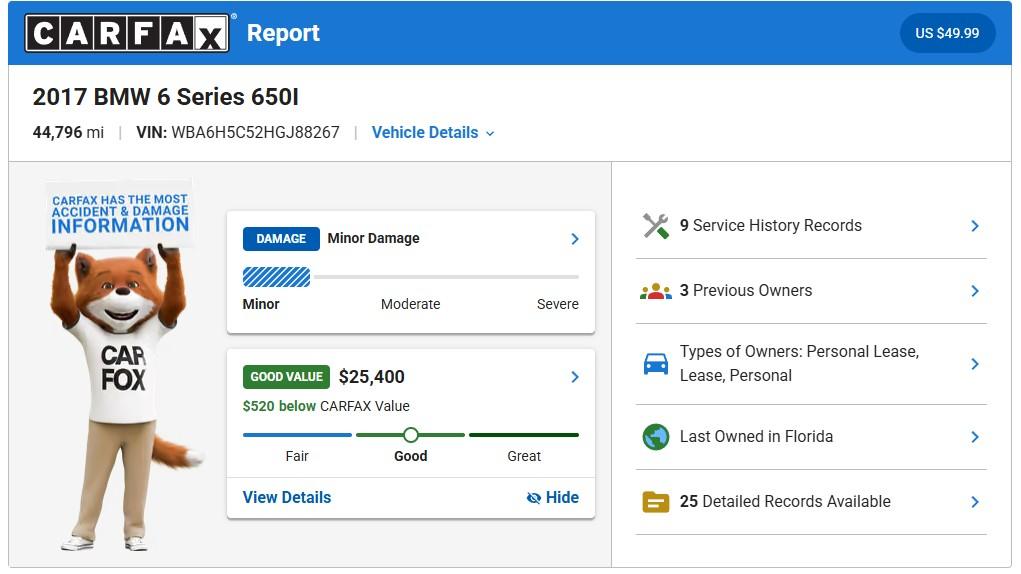Click the Car Fox mascot image

pos(124,397)
